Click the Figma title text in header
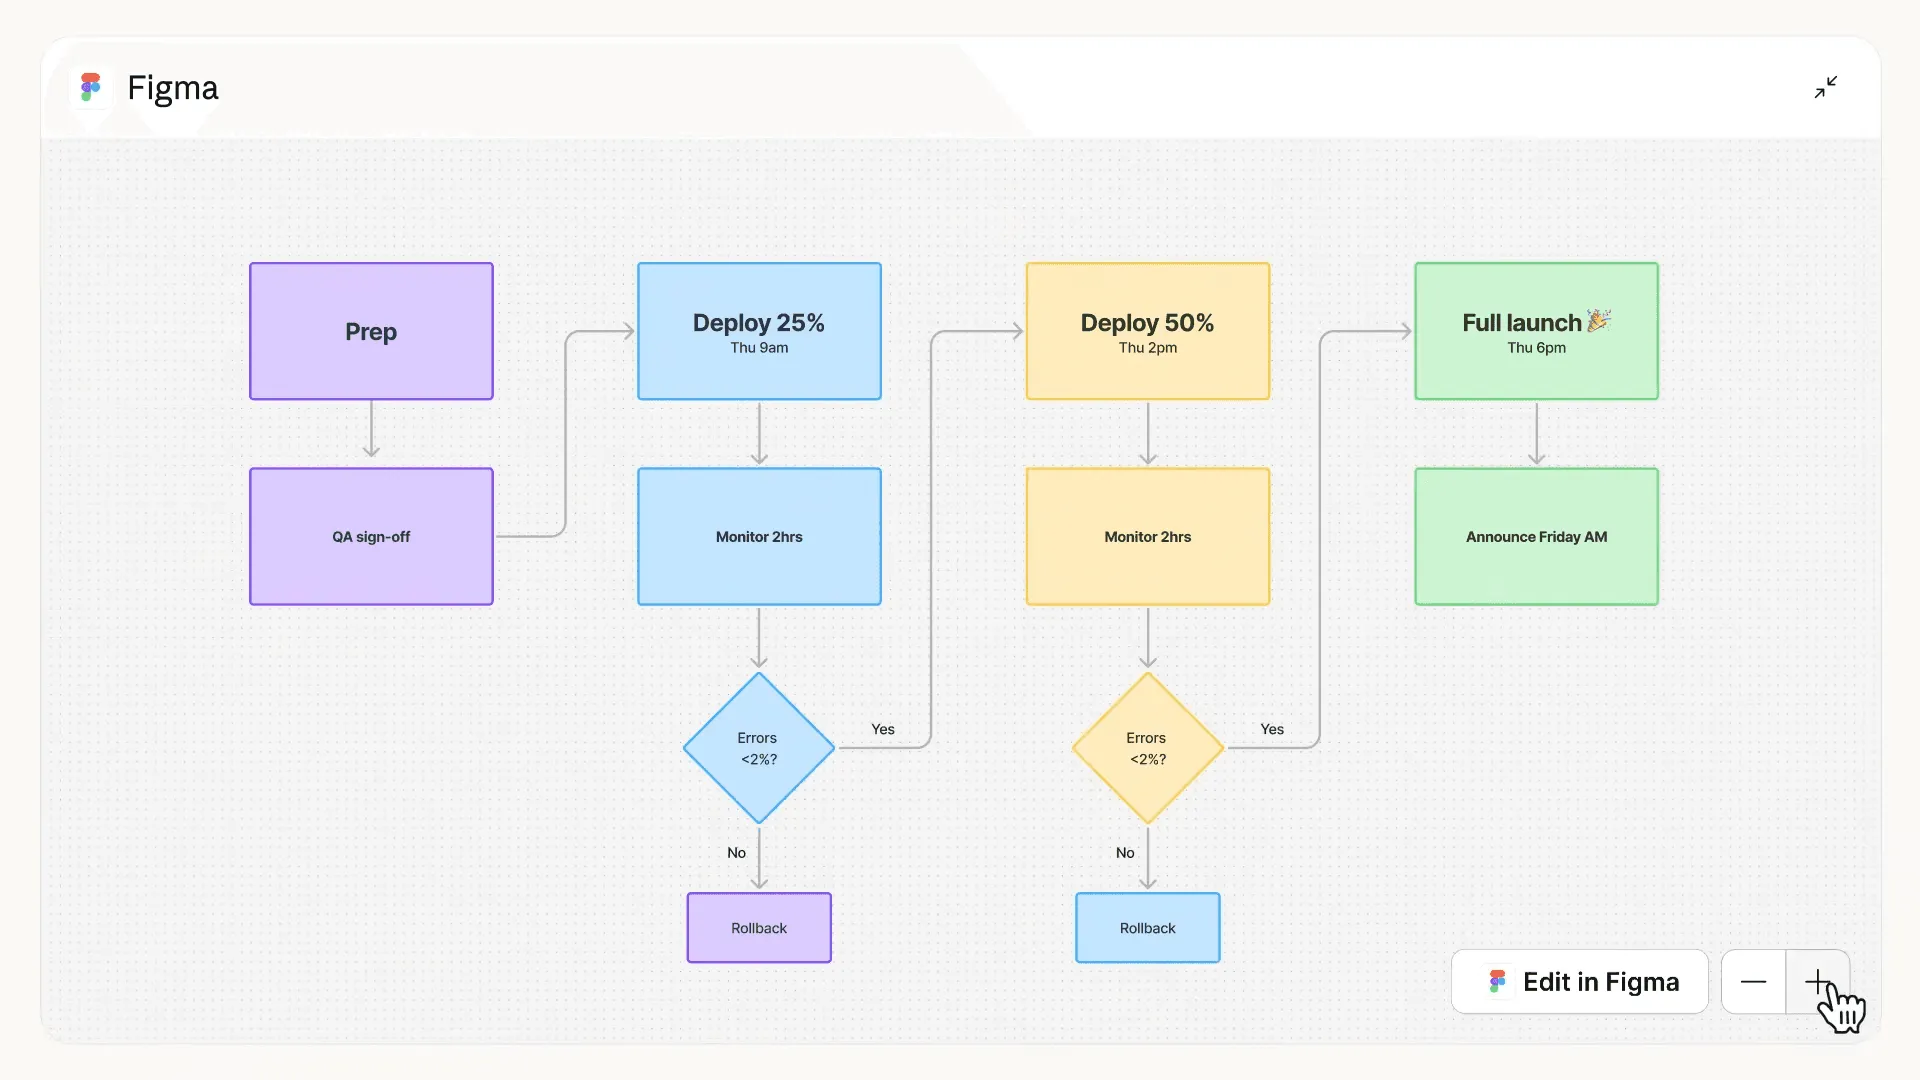 (172, 88)
